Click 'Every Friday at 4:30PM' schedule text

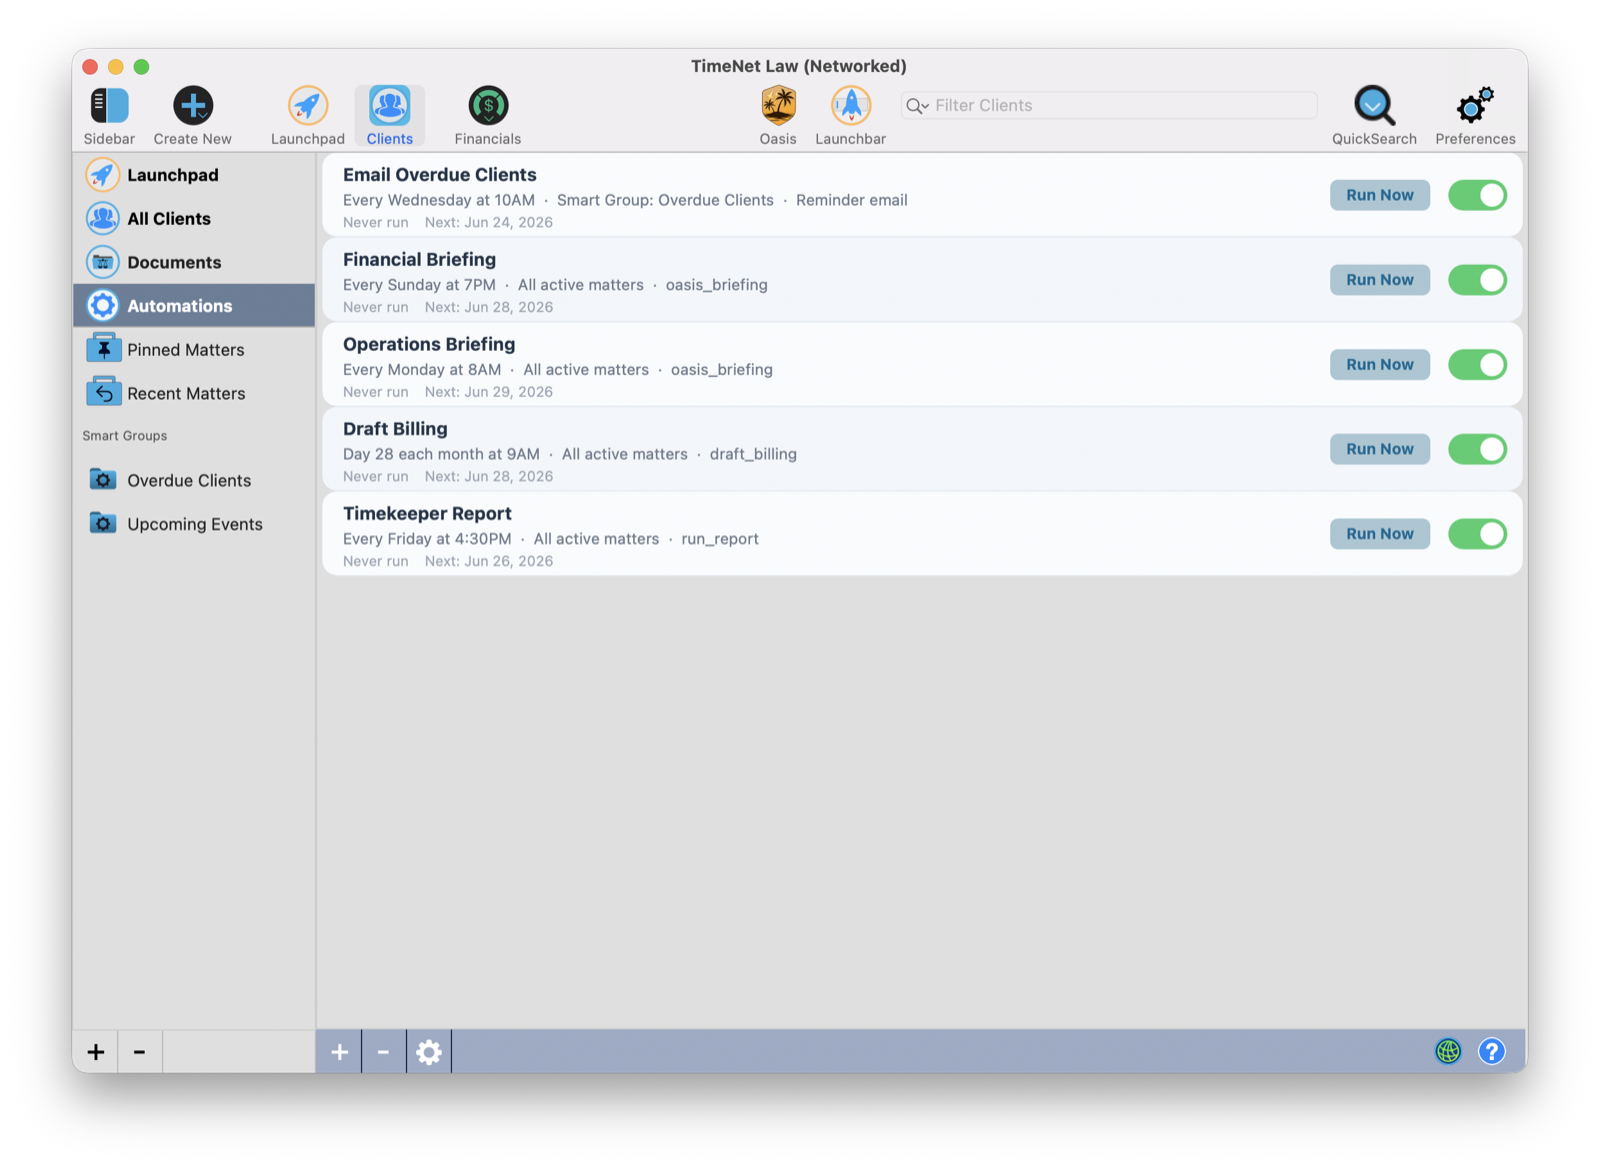point(427,539)
